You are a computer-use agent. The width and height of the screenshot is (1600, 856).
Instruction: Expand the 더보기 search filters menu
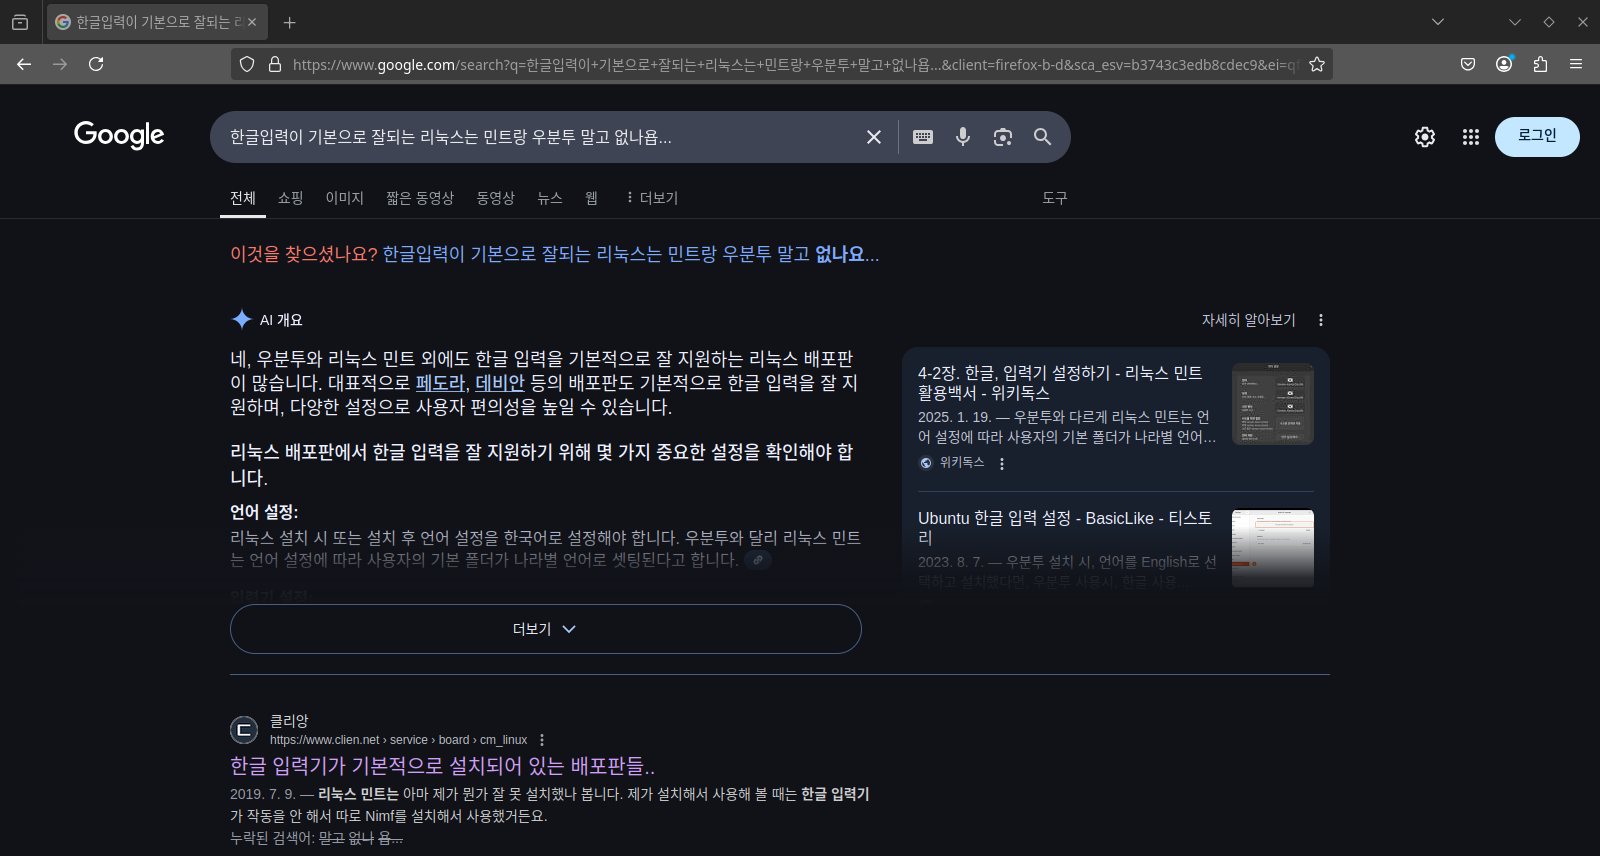(x=652, y=198)
